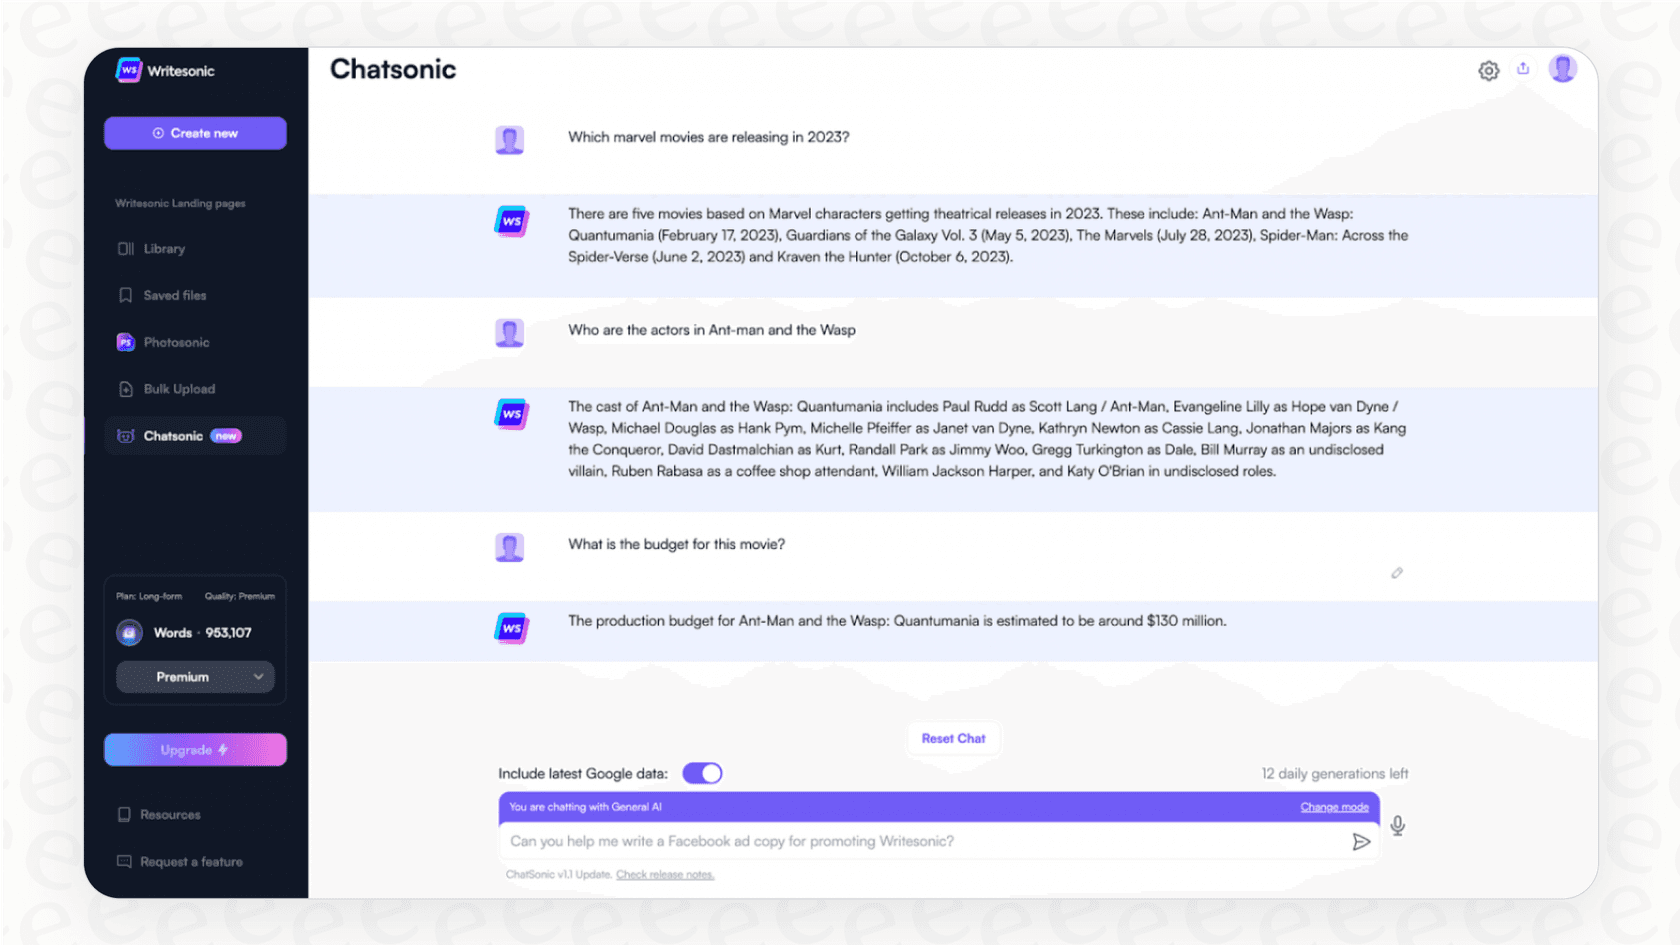
Task: Send message with paper plane icon
Action: (1360, 842)
